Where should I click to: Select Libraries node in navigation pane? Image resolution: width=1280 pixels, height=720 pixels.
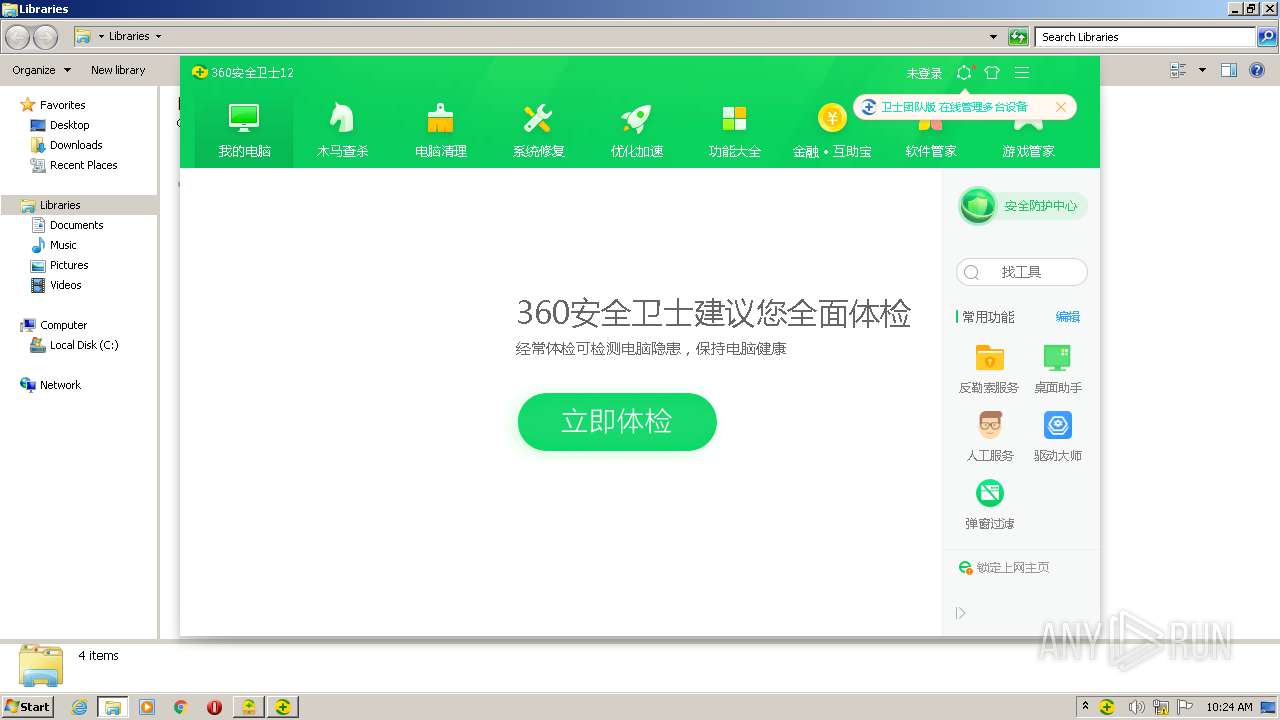pos(60,205)
